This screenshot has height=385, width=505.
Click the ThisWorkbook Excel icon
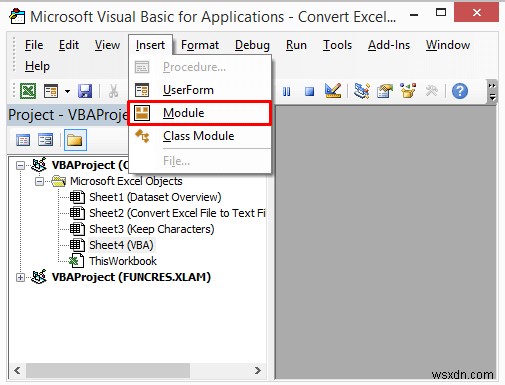pyautogui.click(x=76, y=261)
